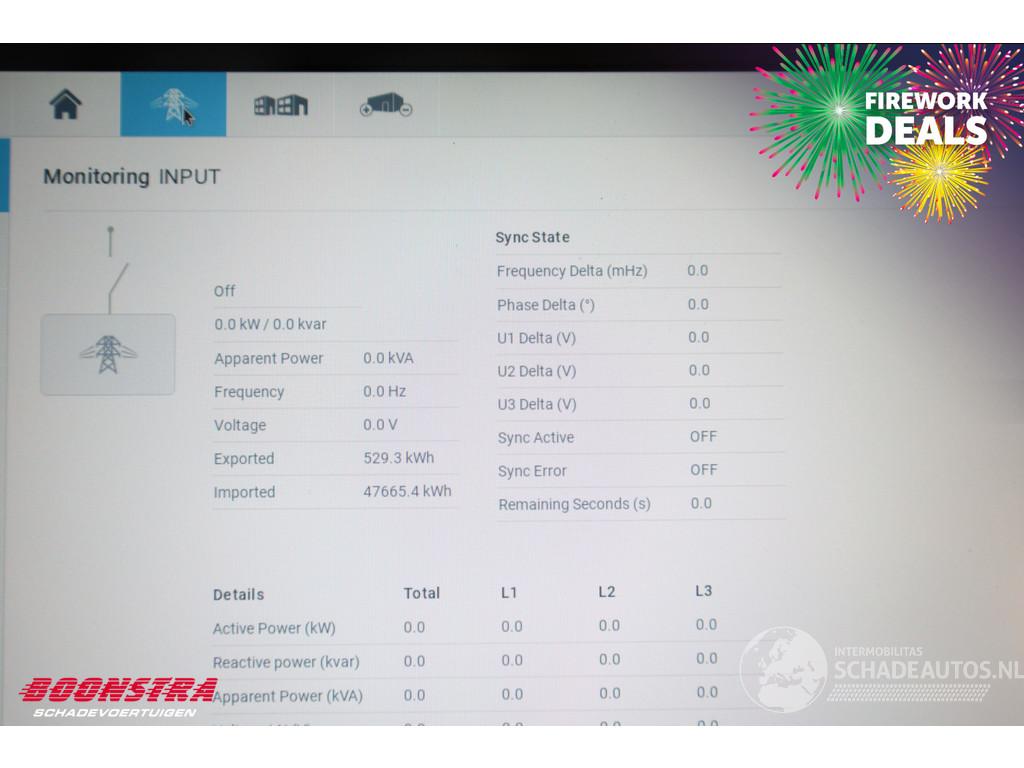Screen dimensions: 1024x768
Task: Open the Home screen icon
Action: (66, 104)
